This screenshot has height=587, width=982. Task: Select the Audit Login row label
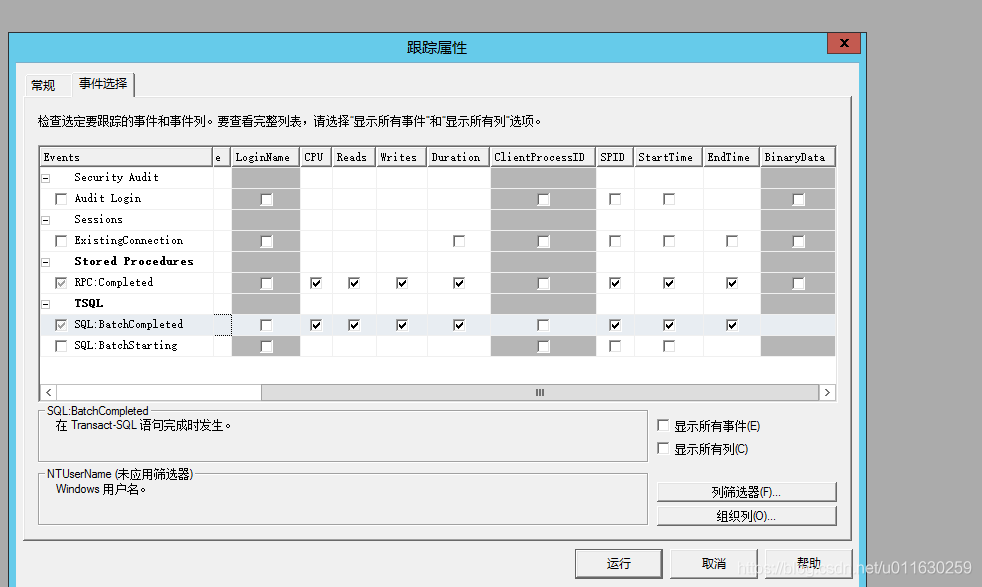click(x=108, y=199)
